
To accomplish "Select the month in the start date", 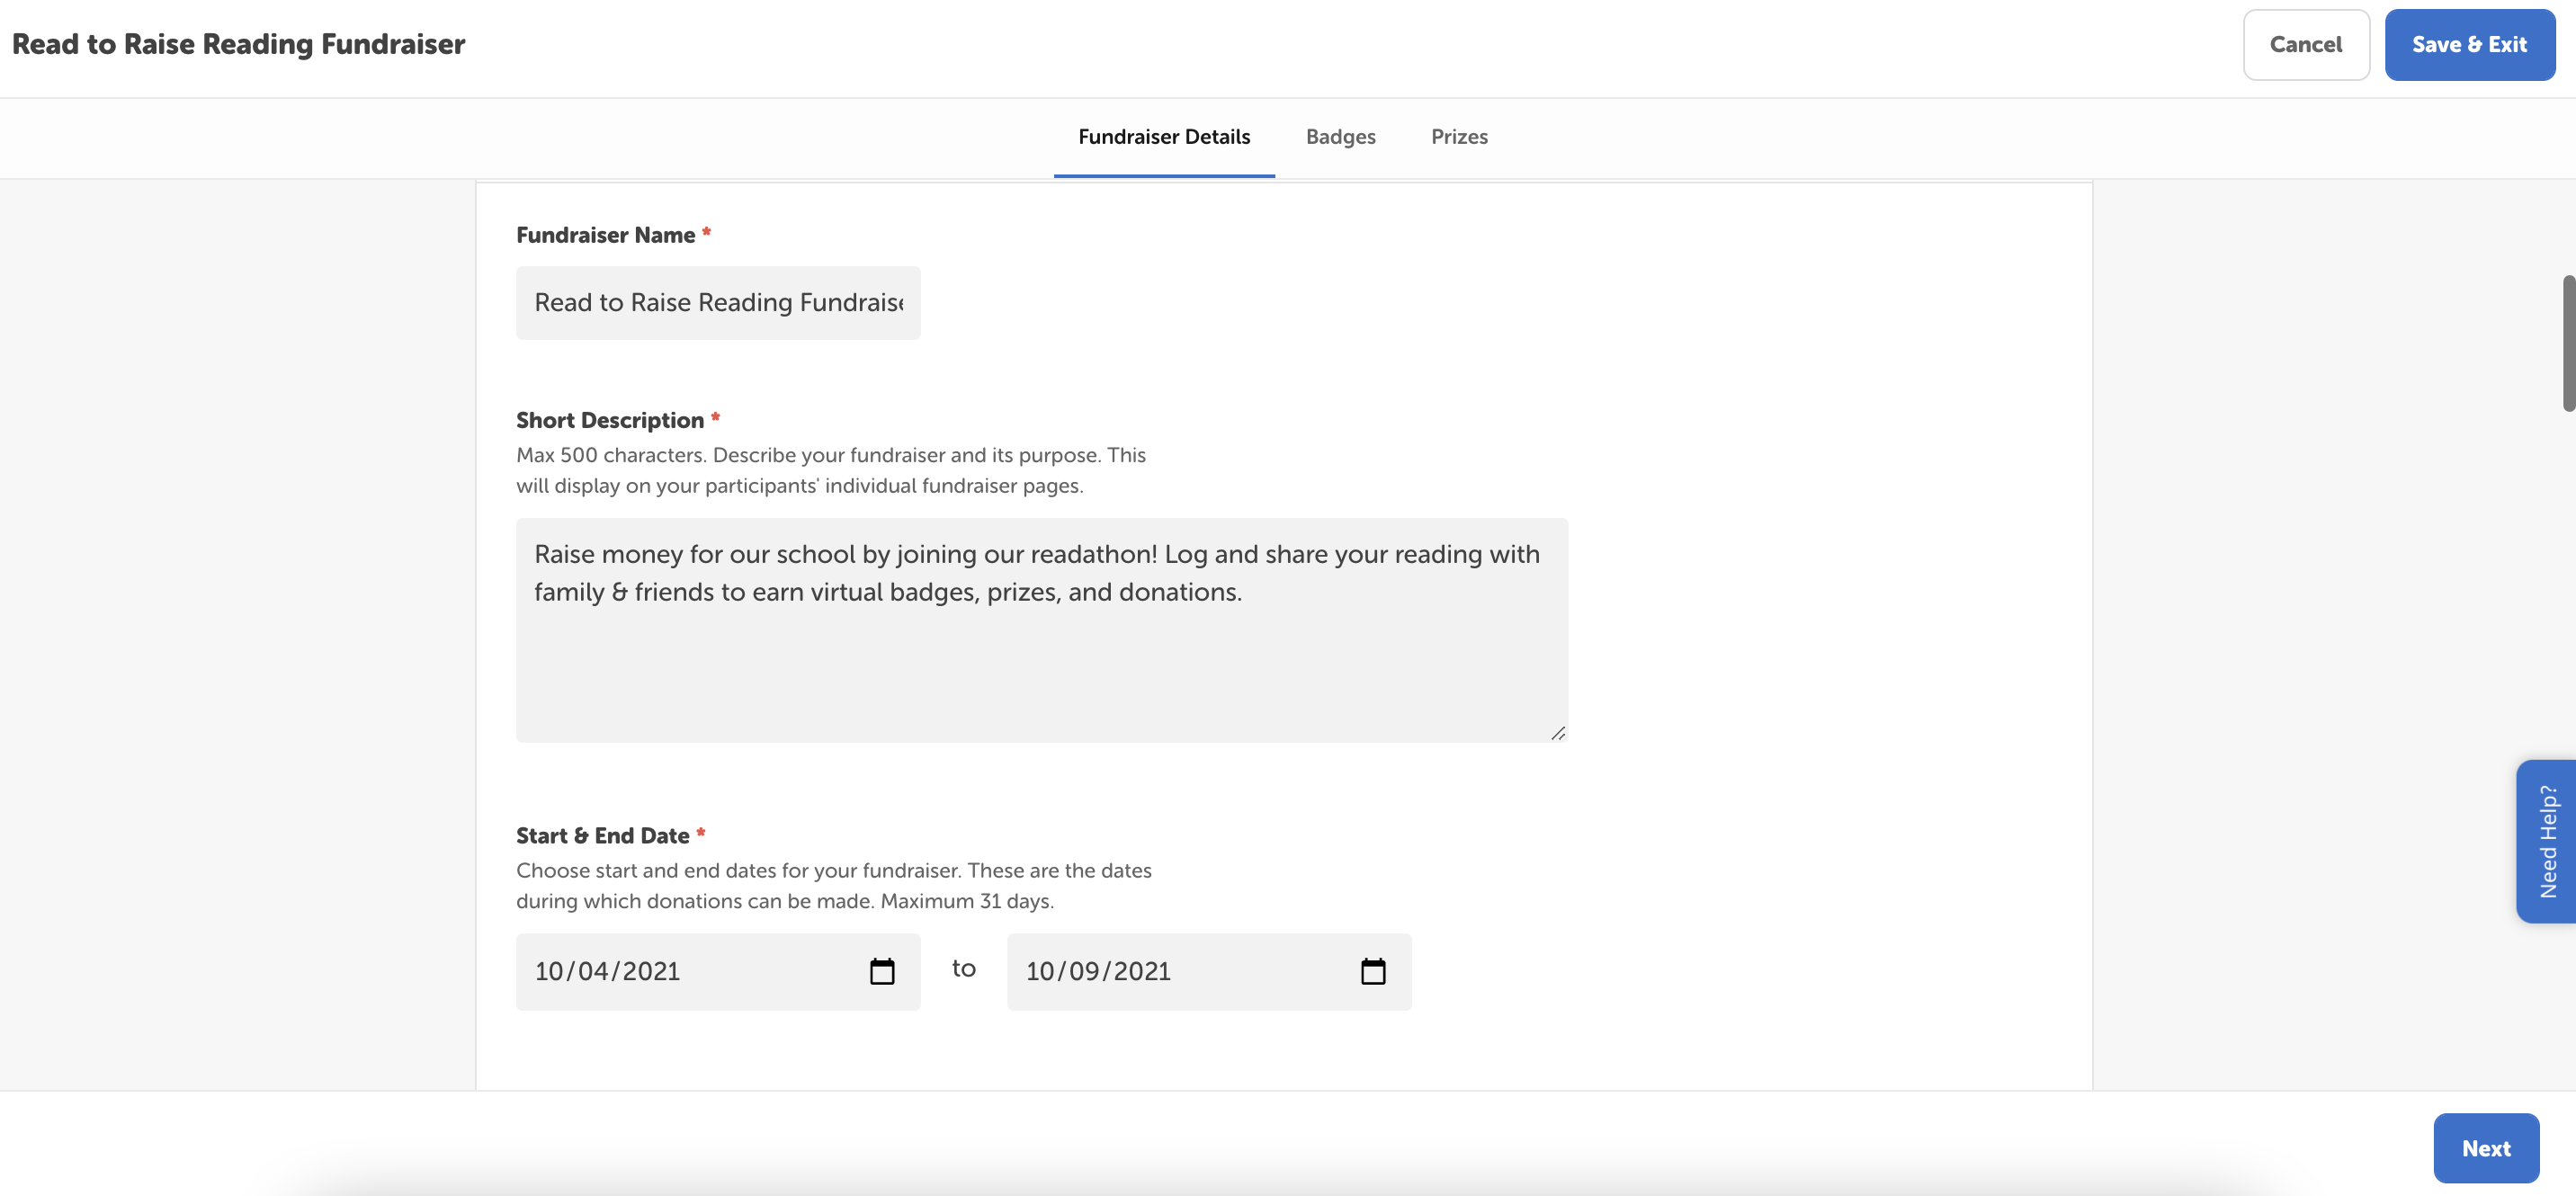I will pyautogui.click(x=549, y=971).
